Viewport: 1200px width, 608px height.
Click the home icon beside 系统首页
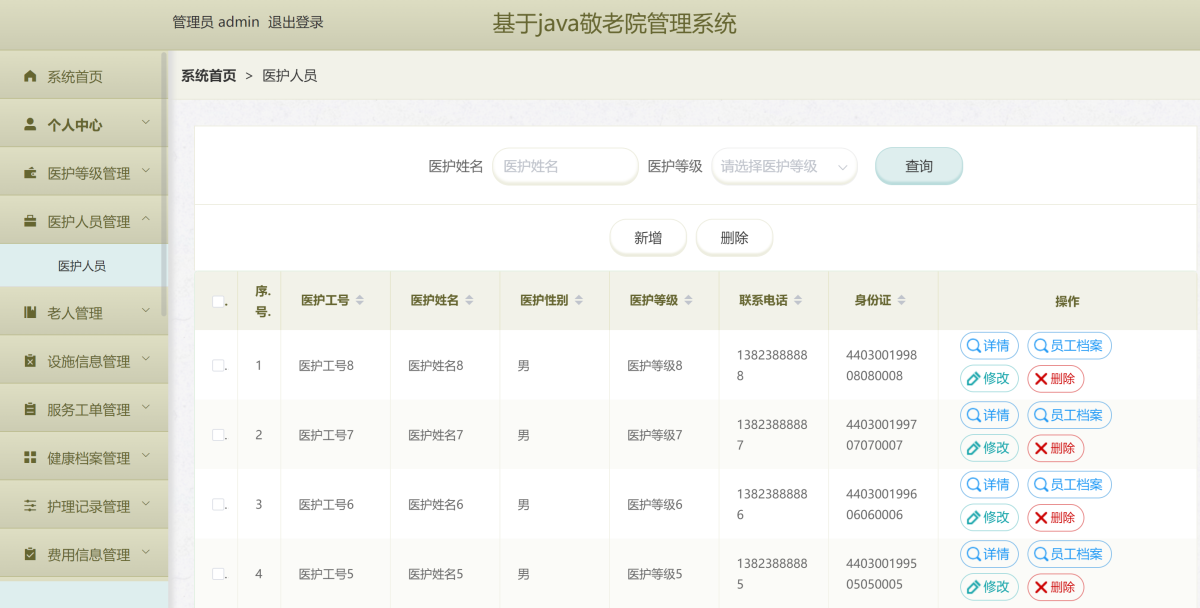(x=30, y=77)
